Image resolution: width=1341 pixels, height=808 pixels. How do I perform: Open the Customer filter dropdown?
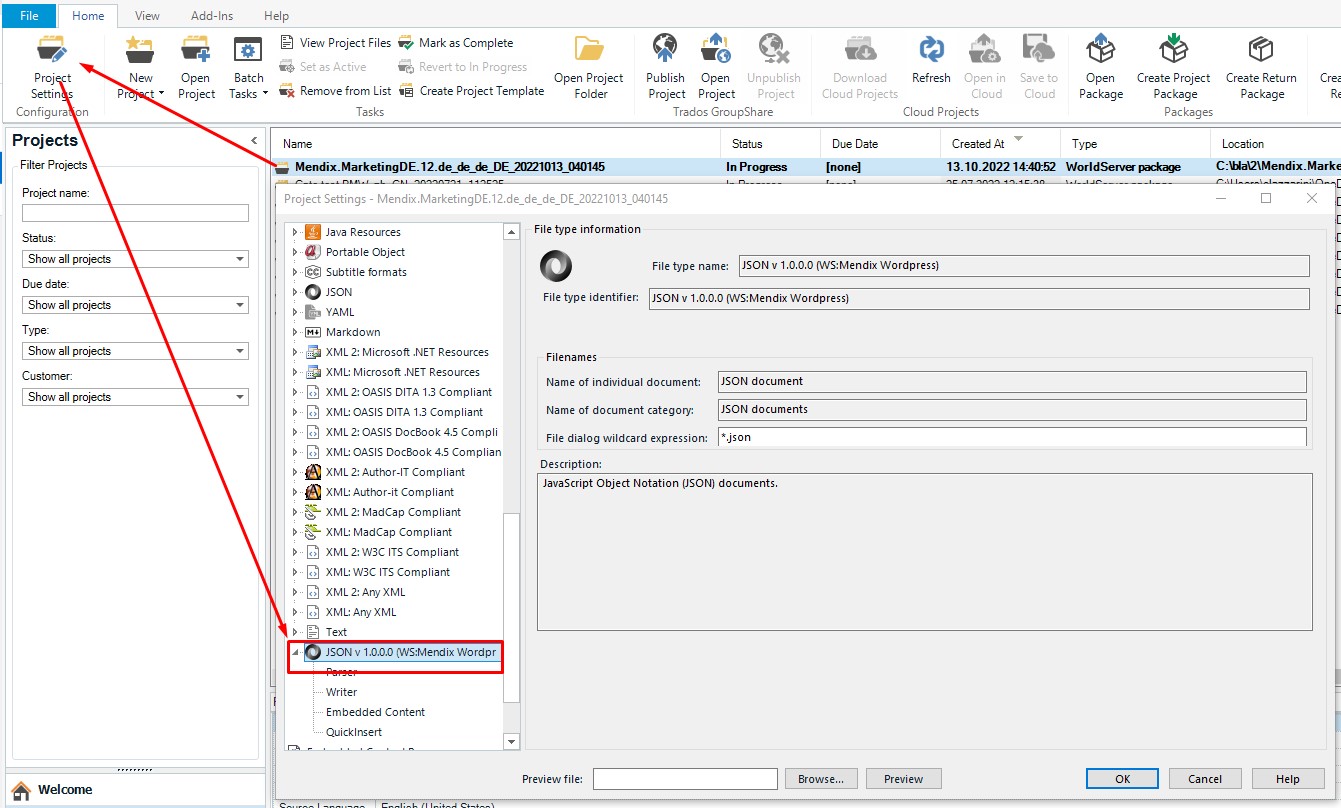[x=135, y=397]
